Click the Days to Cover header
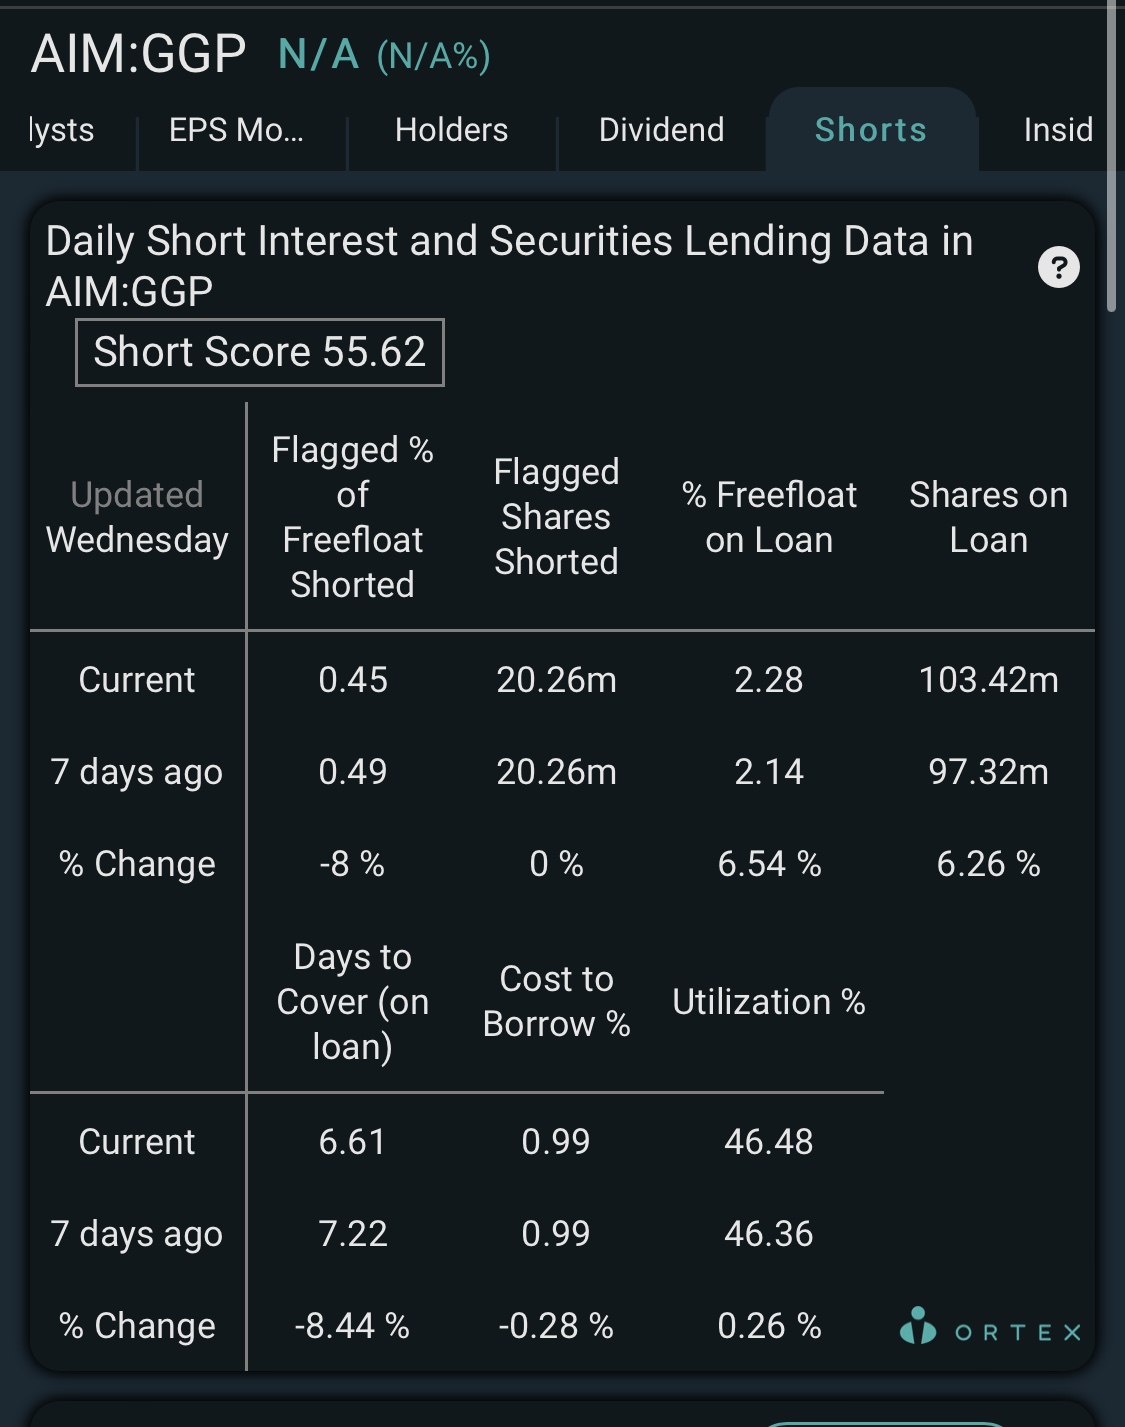Image resolution: width=1125 pixels, height=1427 pixels. click(352, 1001)
